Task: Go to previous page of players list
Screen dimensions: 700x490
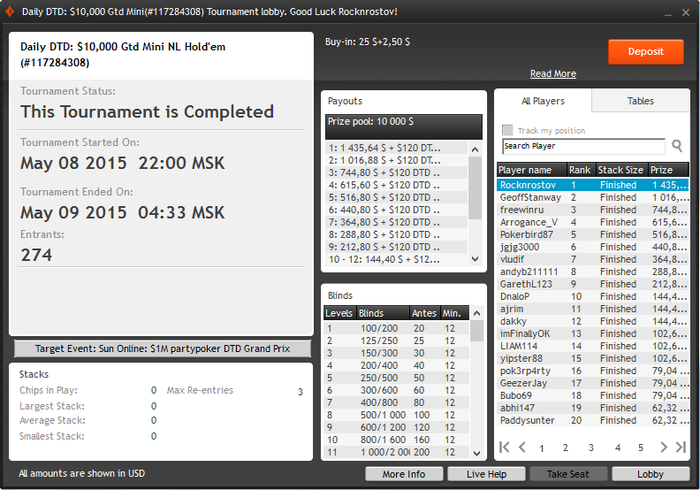Action: click(522, 447)
